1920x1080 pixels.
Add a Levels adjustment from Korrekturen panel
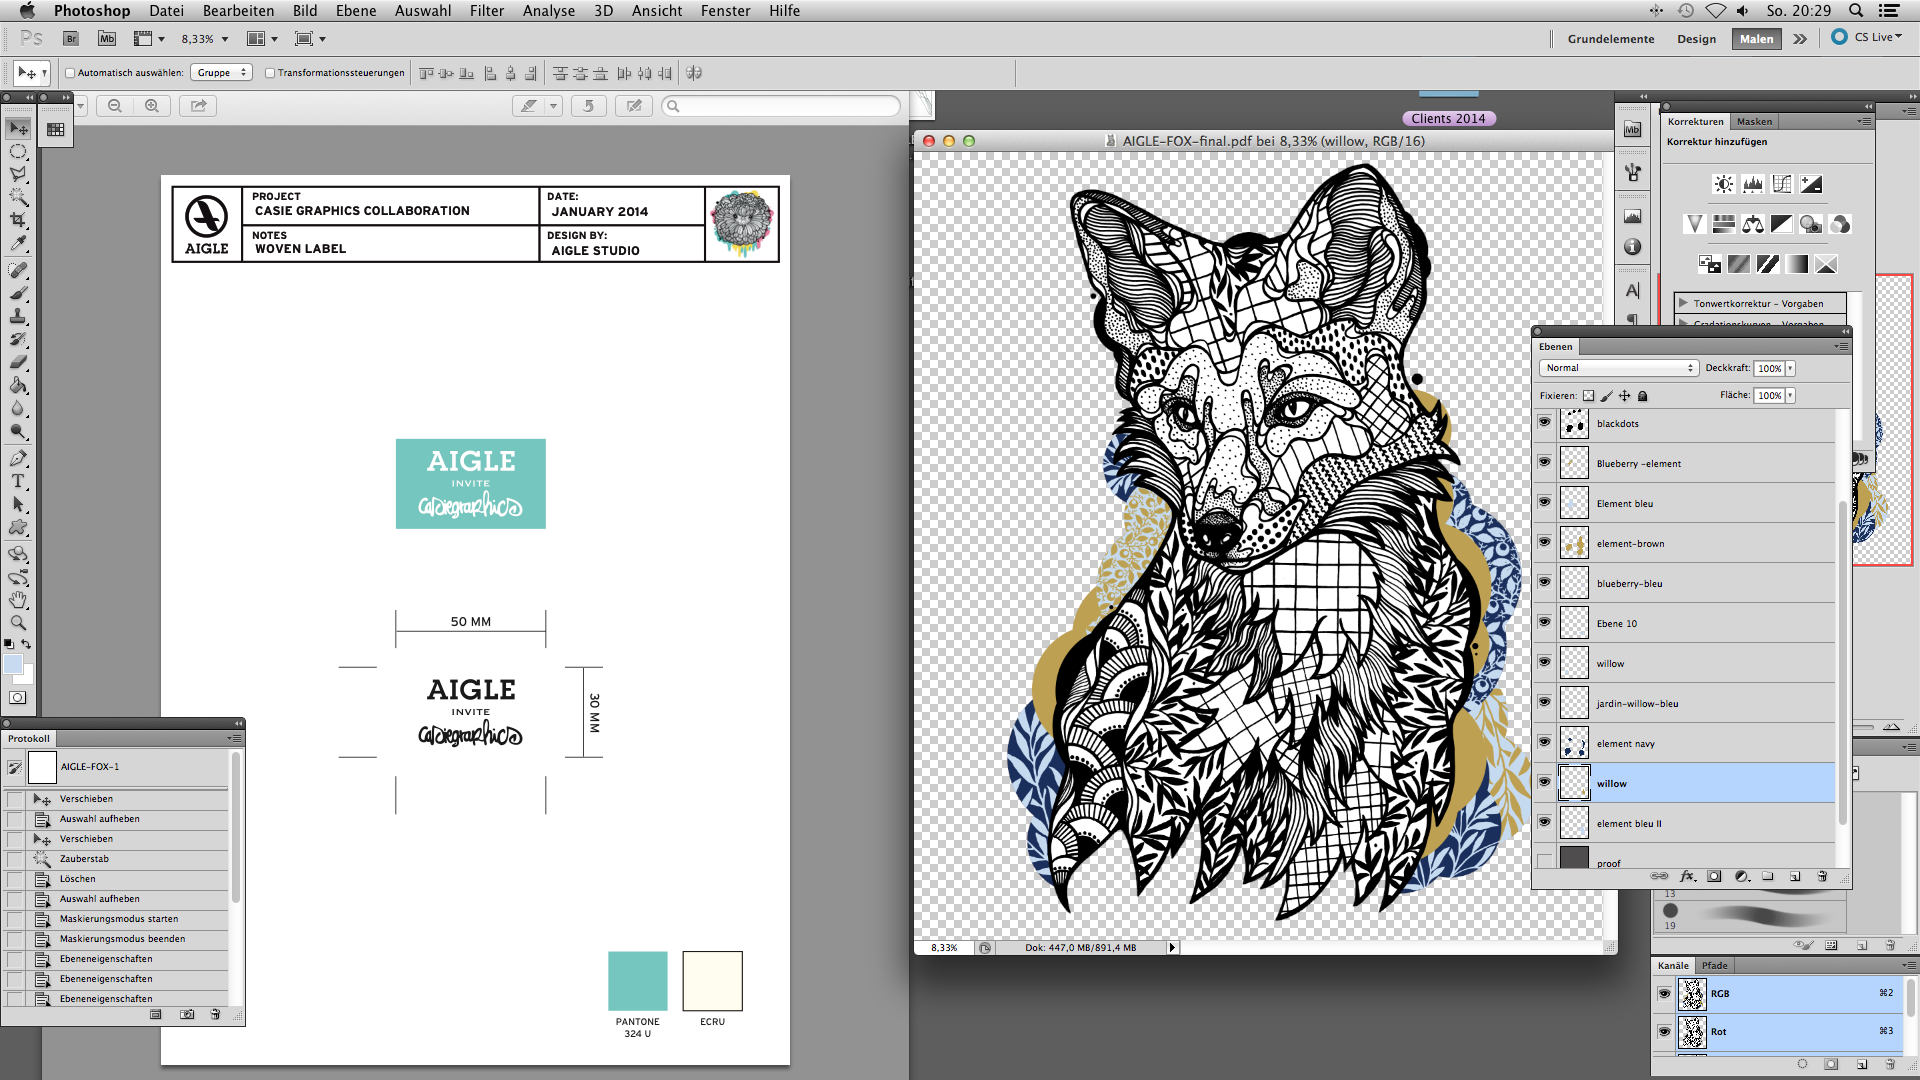[x=1752, y=184]
